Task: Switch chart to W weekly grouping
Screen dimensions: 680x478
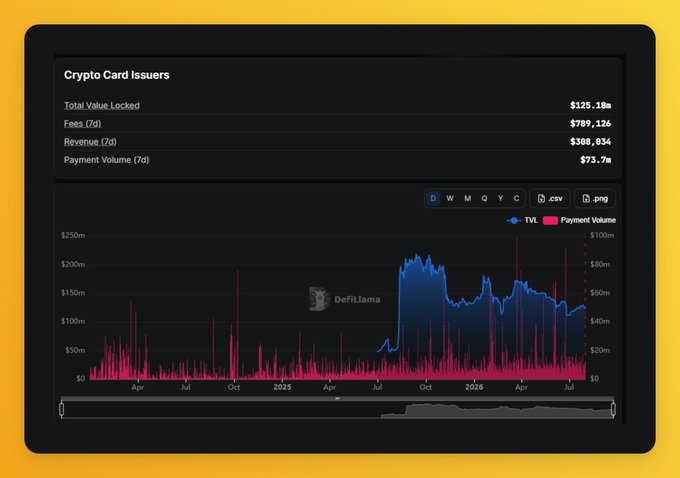Action: coord(450,199)
